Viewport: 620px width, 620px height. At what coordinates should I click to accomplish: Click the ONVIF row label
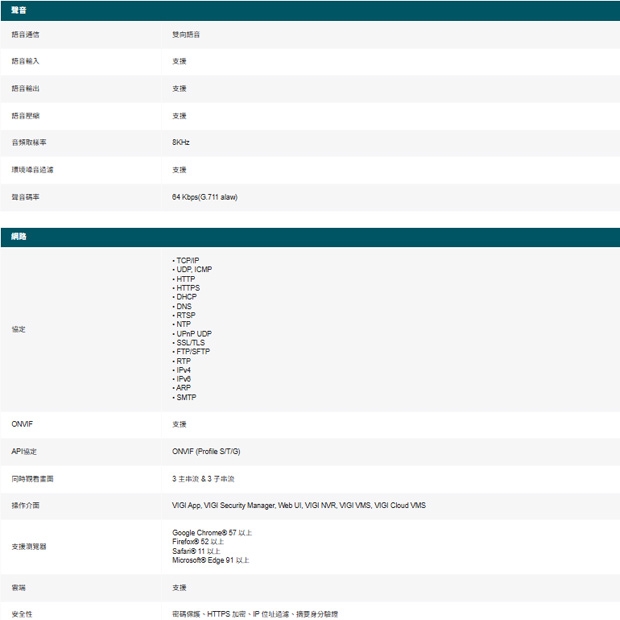tap(22, 424)
